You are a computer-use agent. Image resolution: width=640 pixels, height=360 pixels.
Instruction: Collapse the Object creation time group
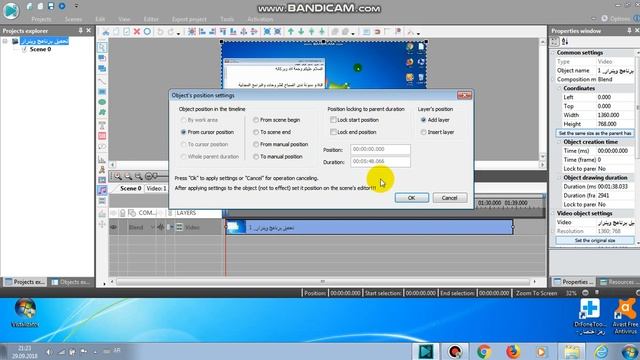[560, 142]
